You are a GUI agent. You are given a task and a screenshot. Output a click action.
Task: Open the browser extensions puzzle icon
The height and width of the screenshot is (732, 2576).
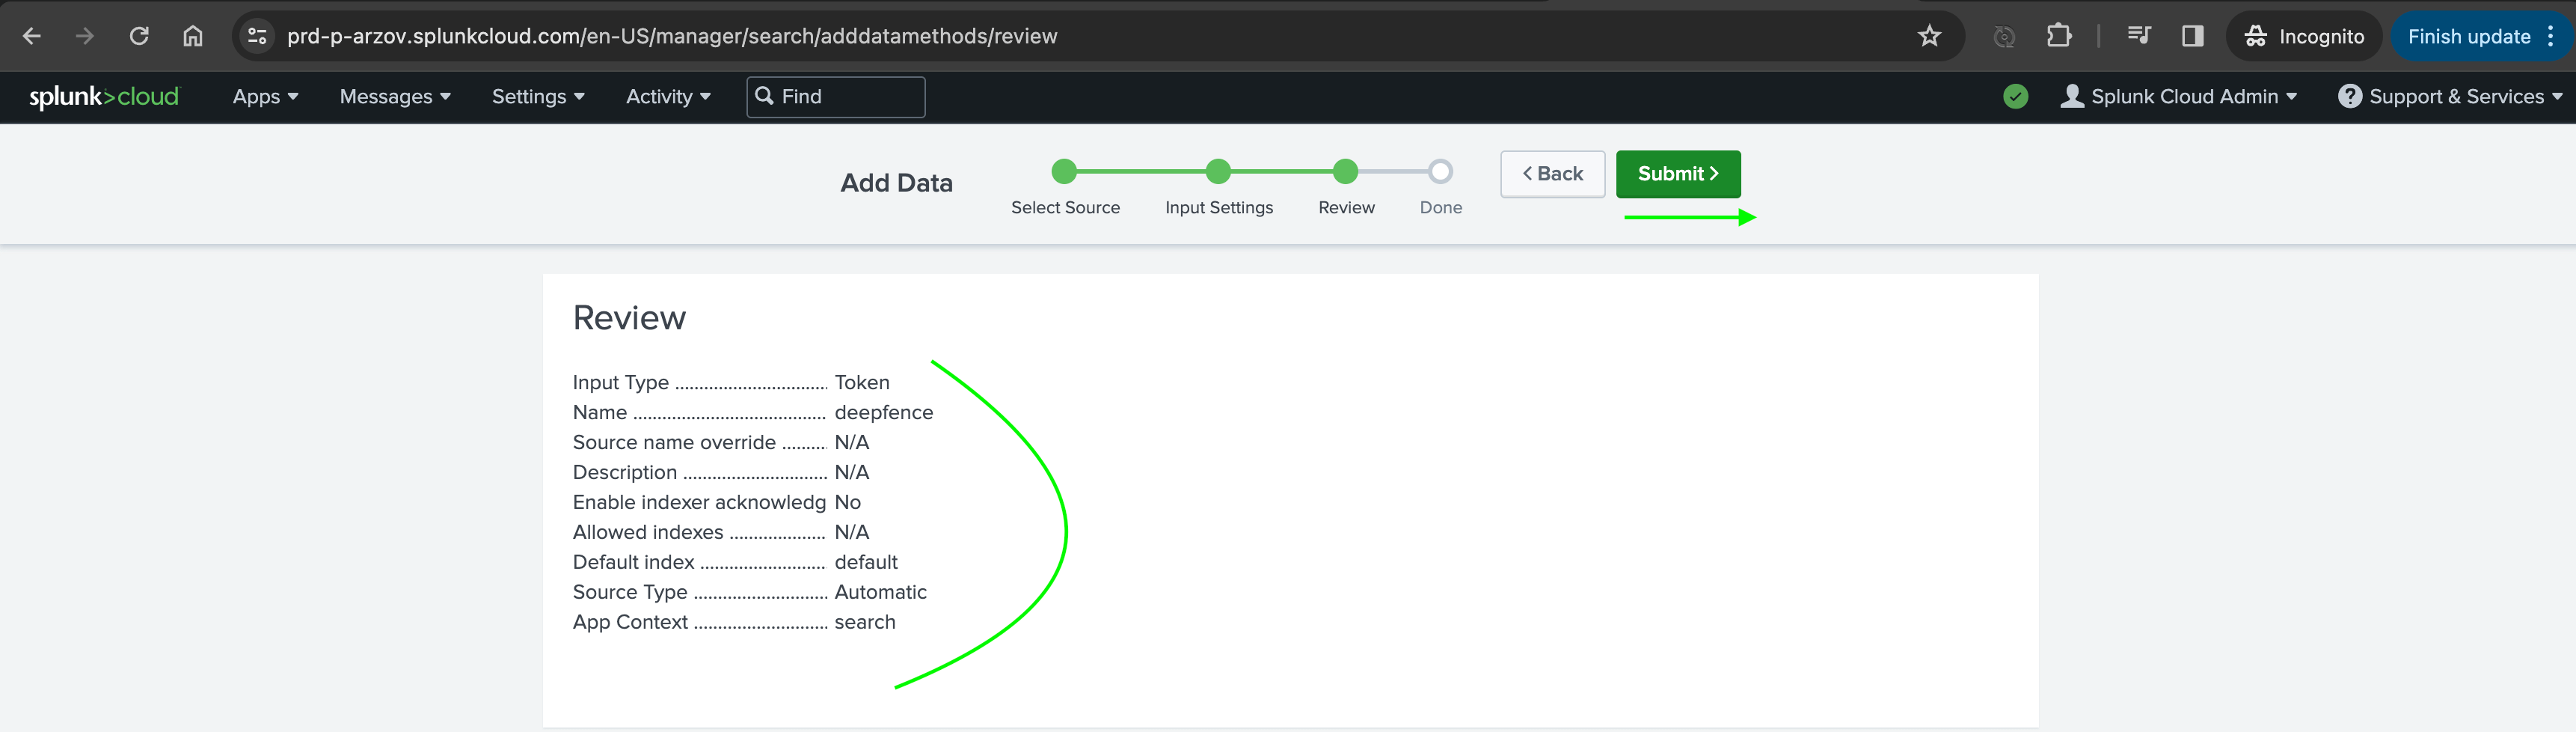[2059, 36]
